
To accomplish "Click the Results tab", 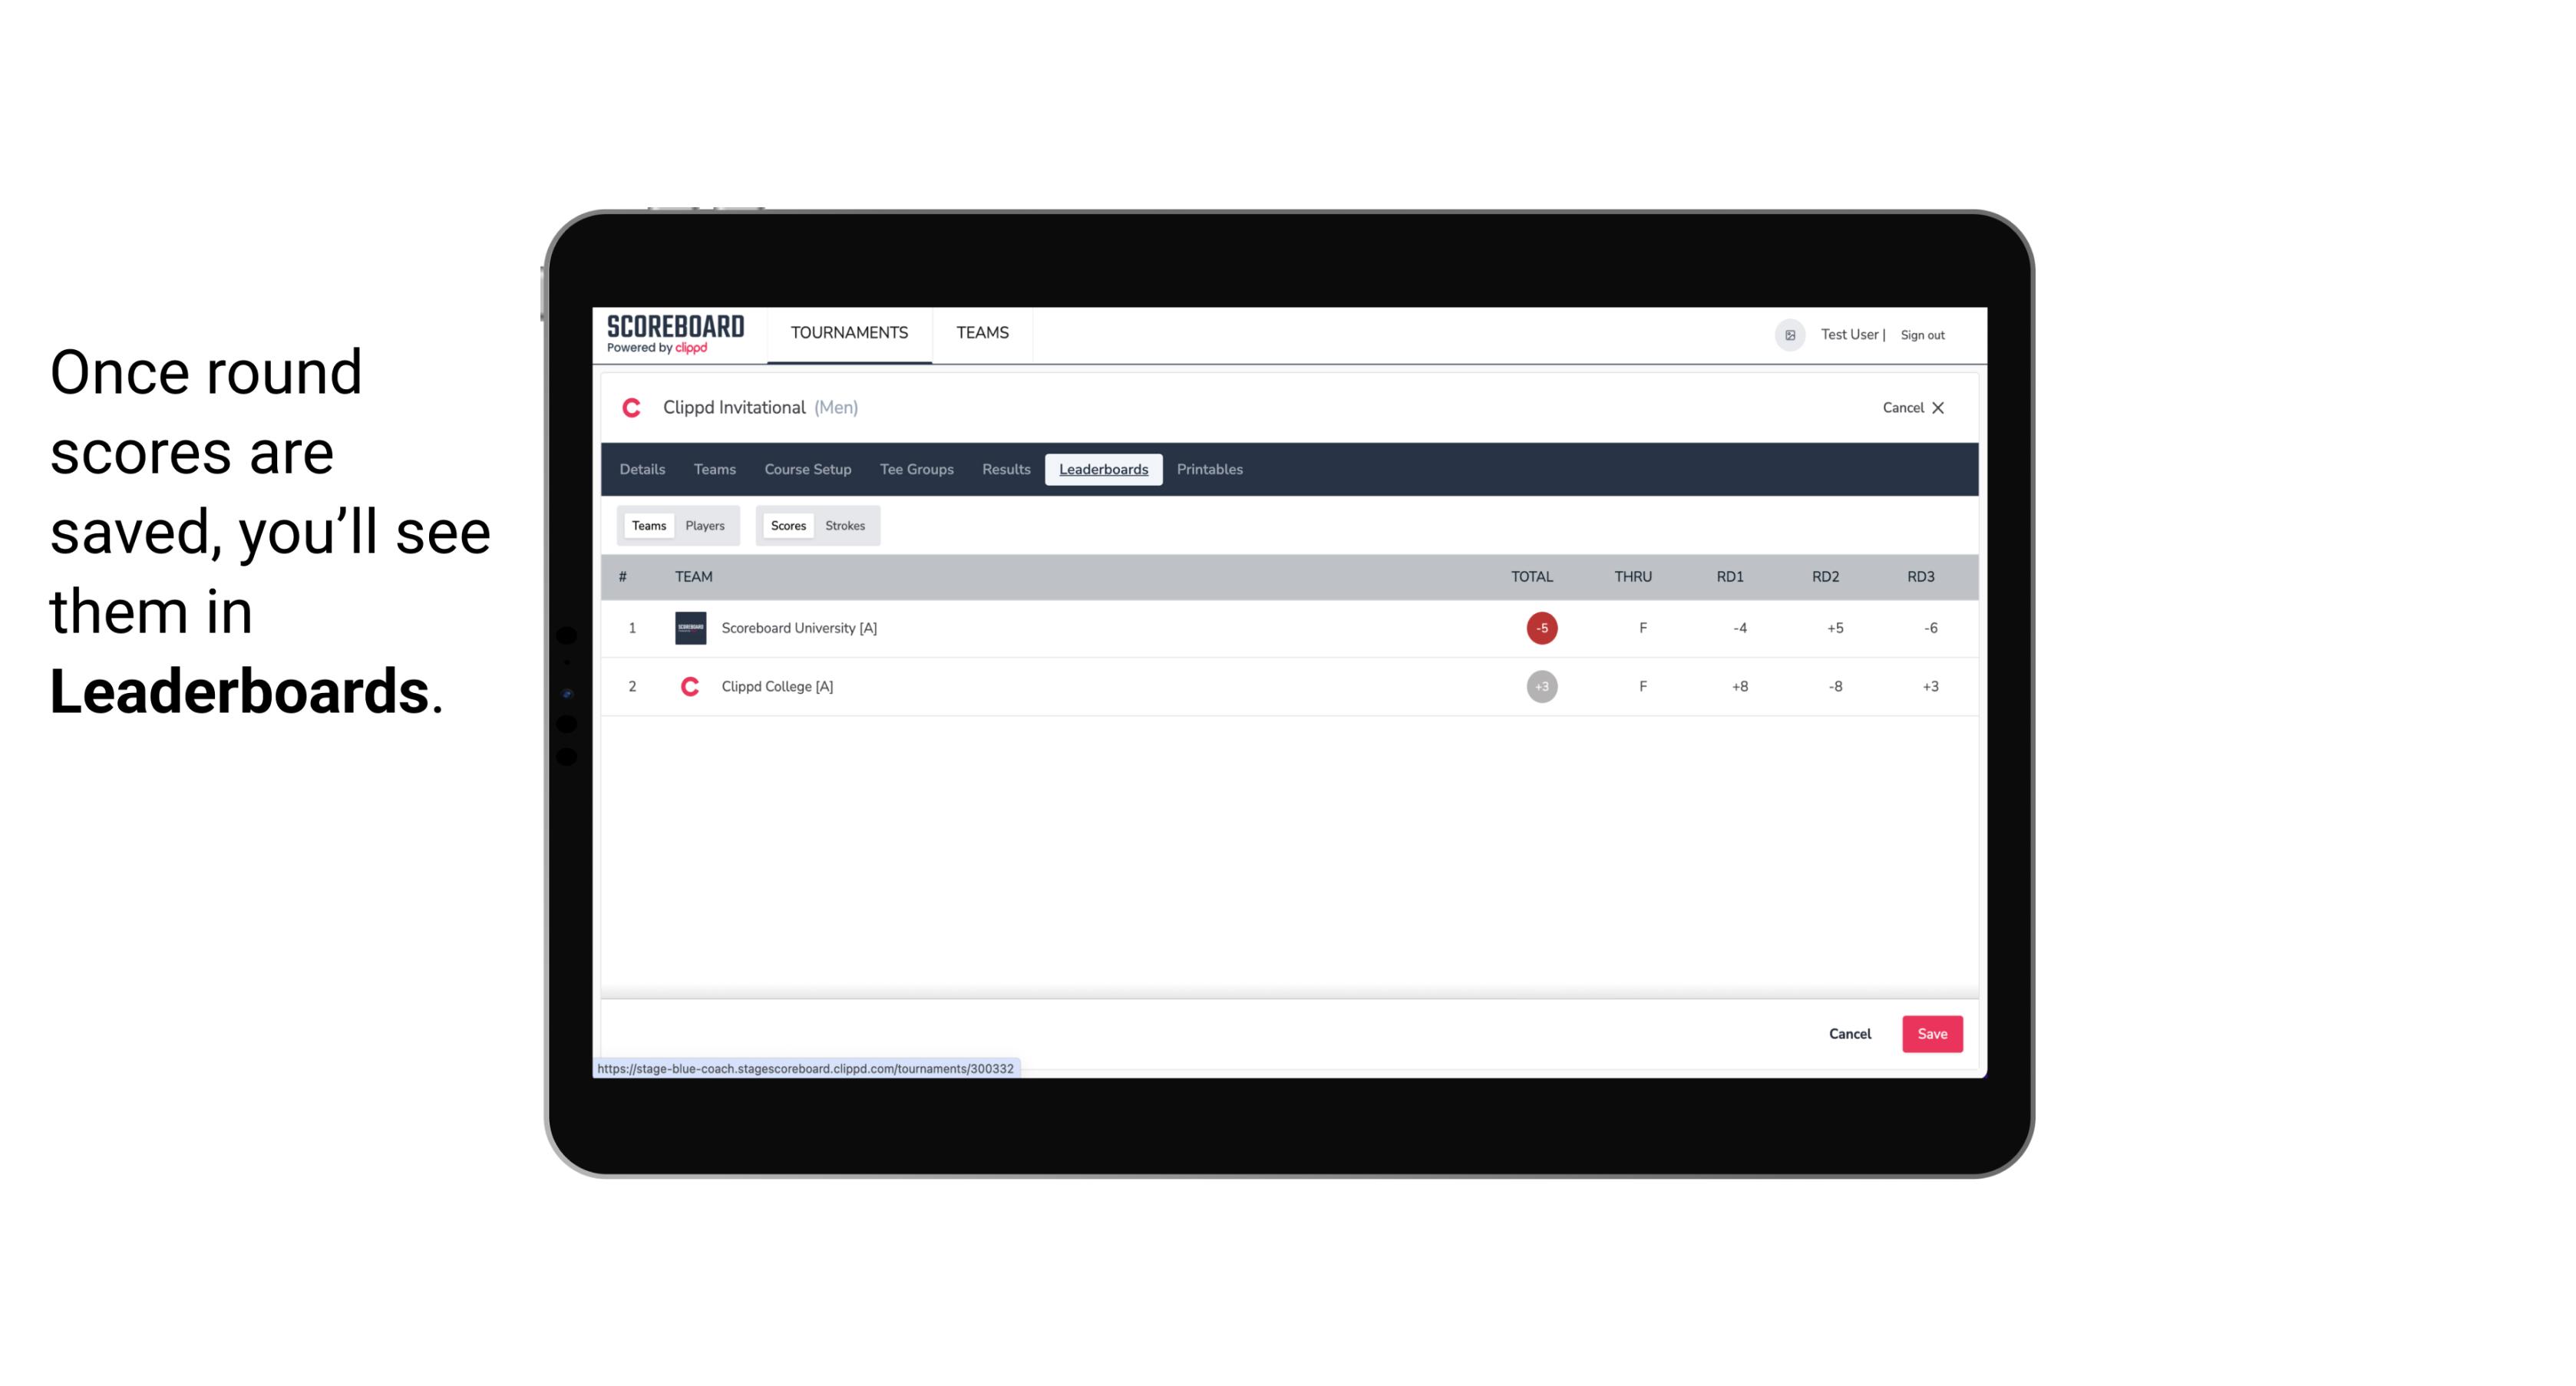I will point(1006,470).
